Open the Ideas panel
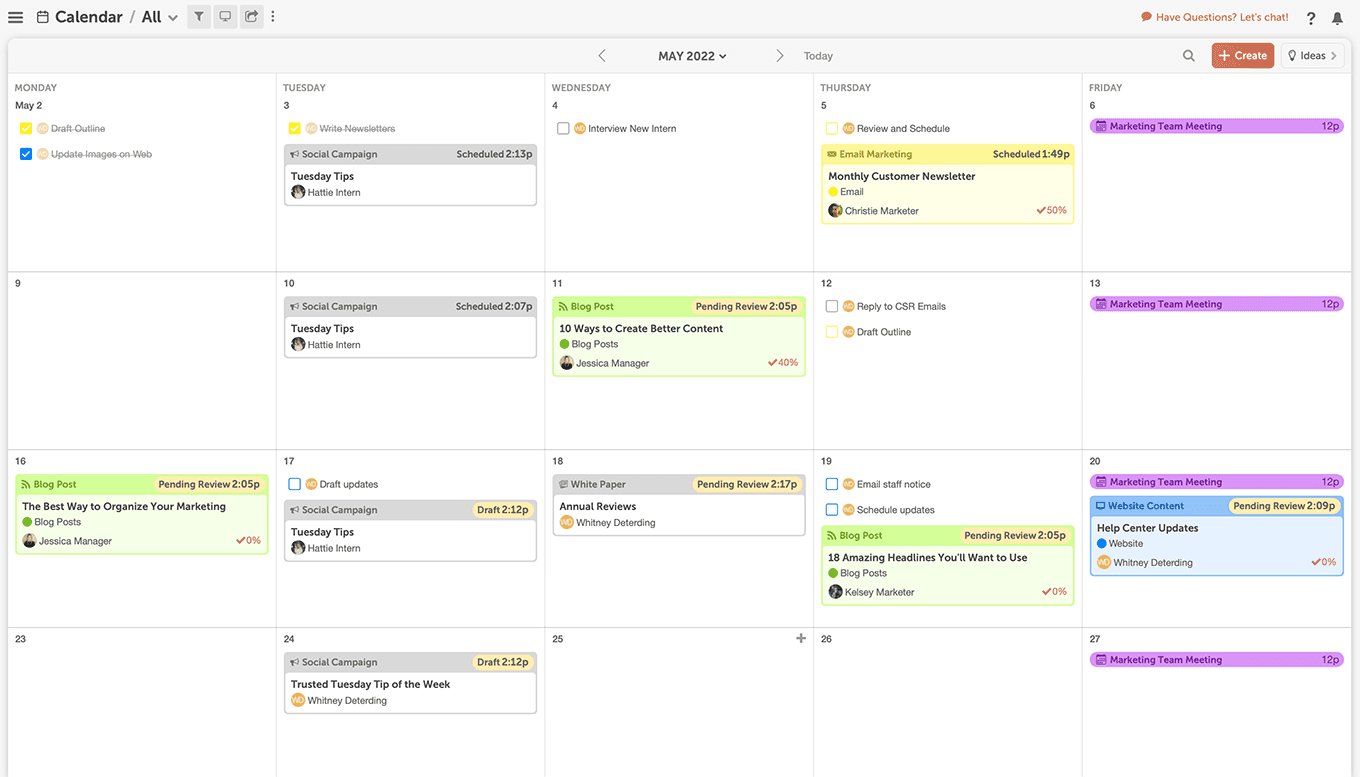This screenshot has height=777, width=1360. pyautogui.click(x=1313, y=55)
